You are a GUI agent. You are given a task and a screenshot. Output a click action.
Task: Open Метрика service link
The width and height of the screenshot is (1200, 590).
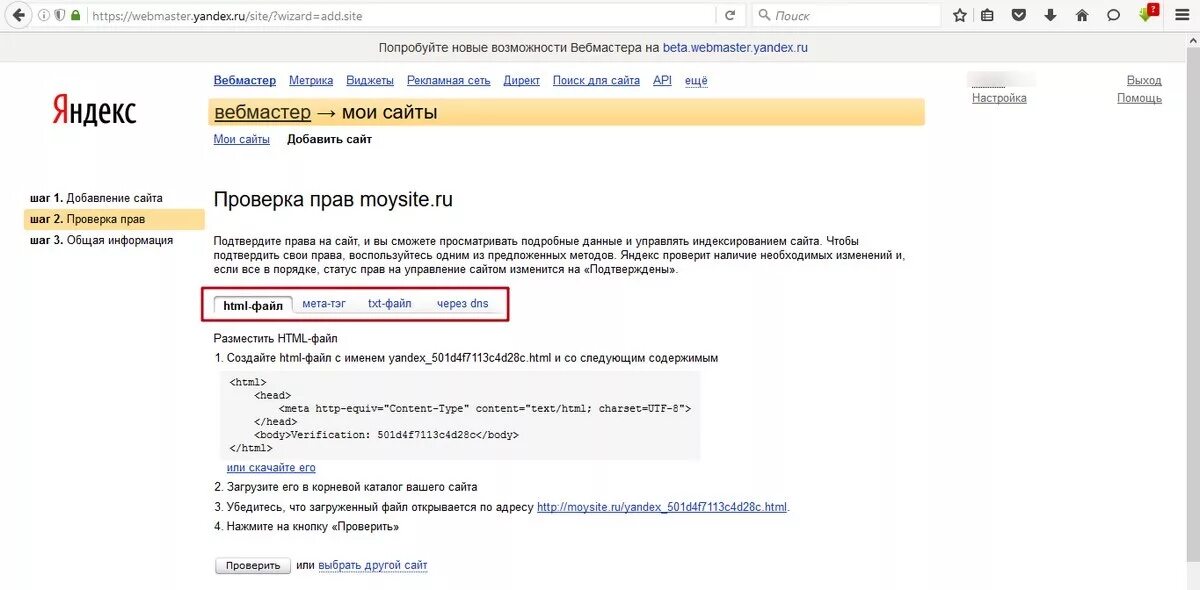click(311, 80)
